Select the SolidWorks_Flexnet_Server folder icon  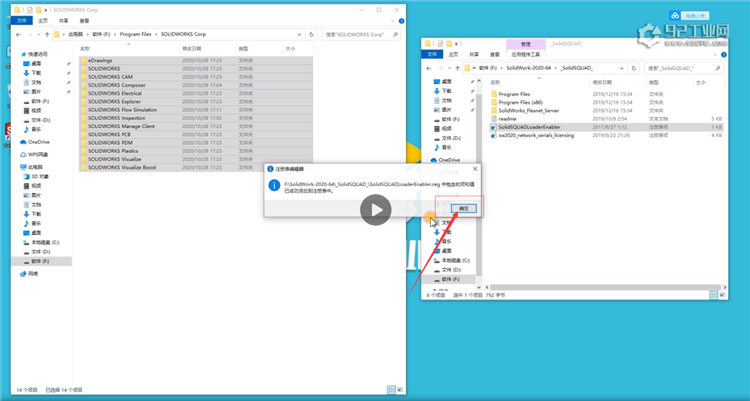[x=494, y=111]
